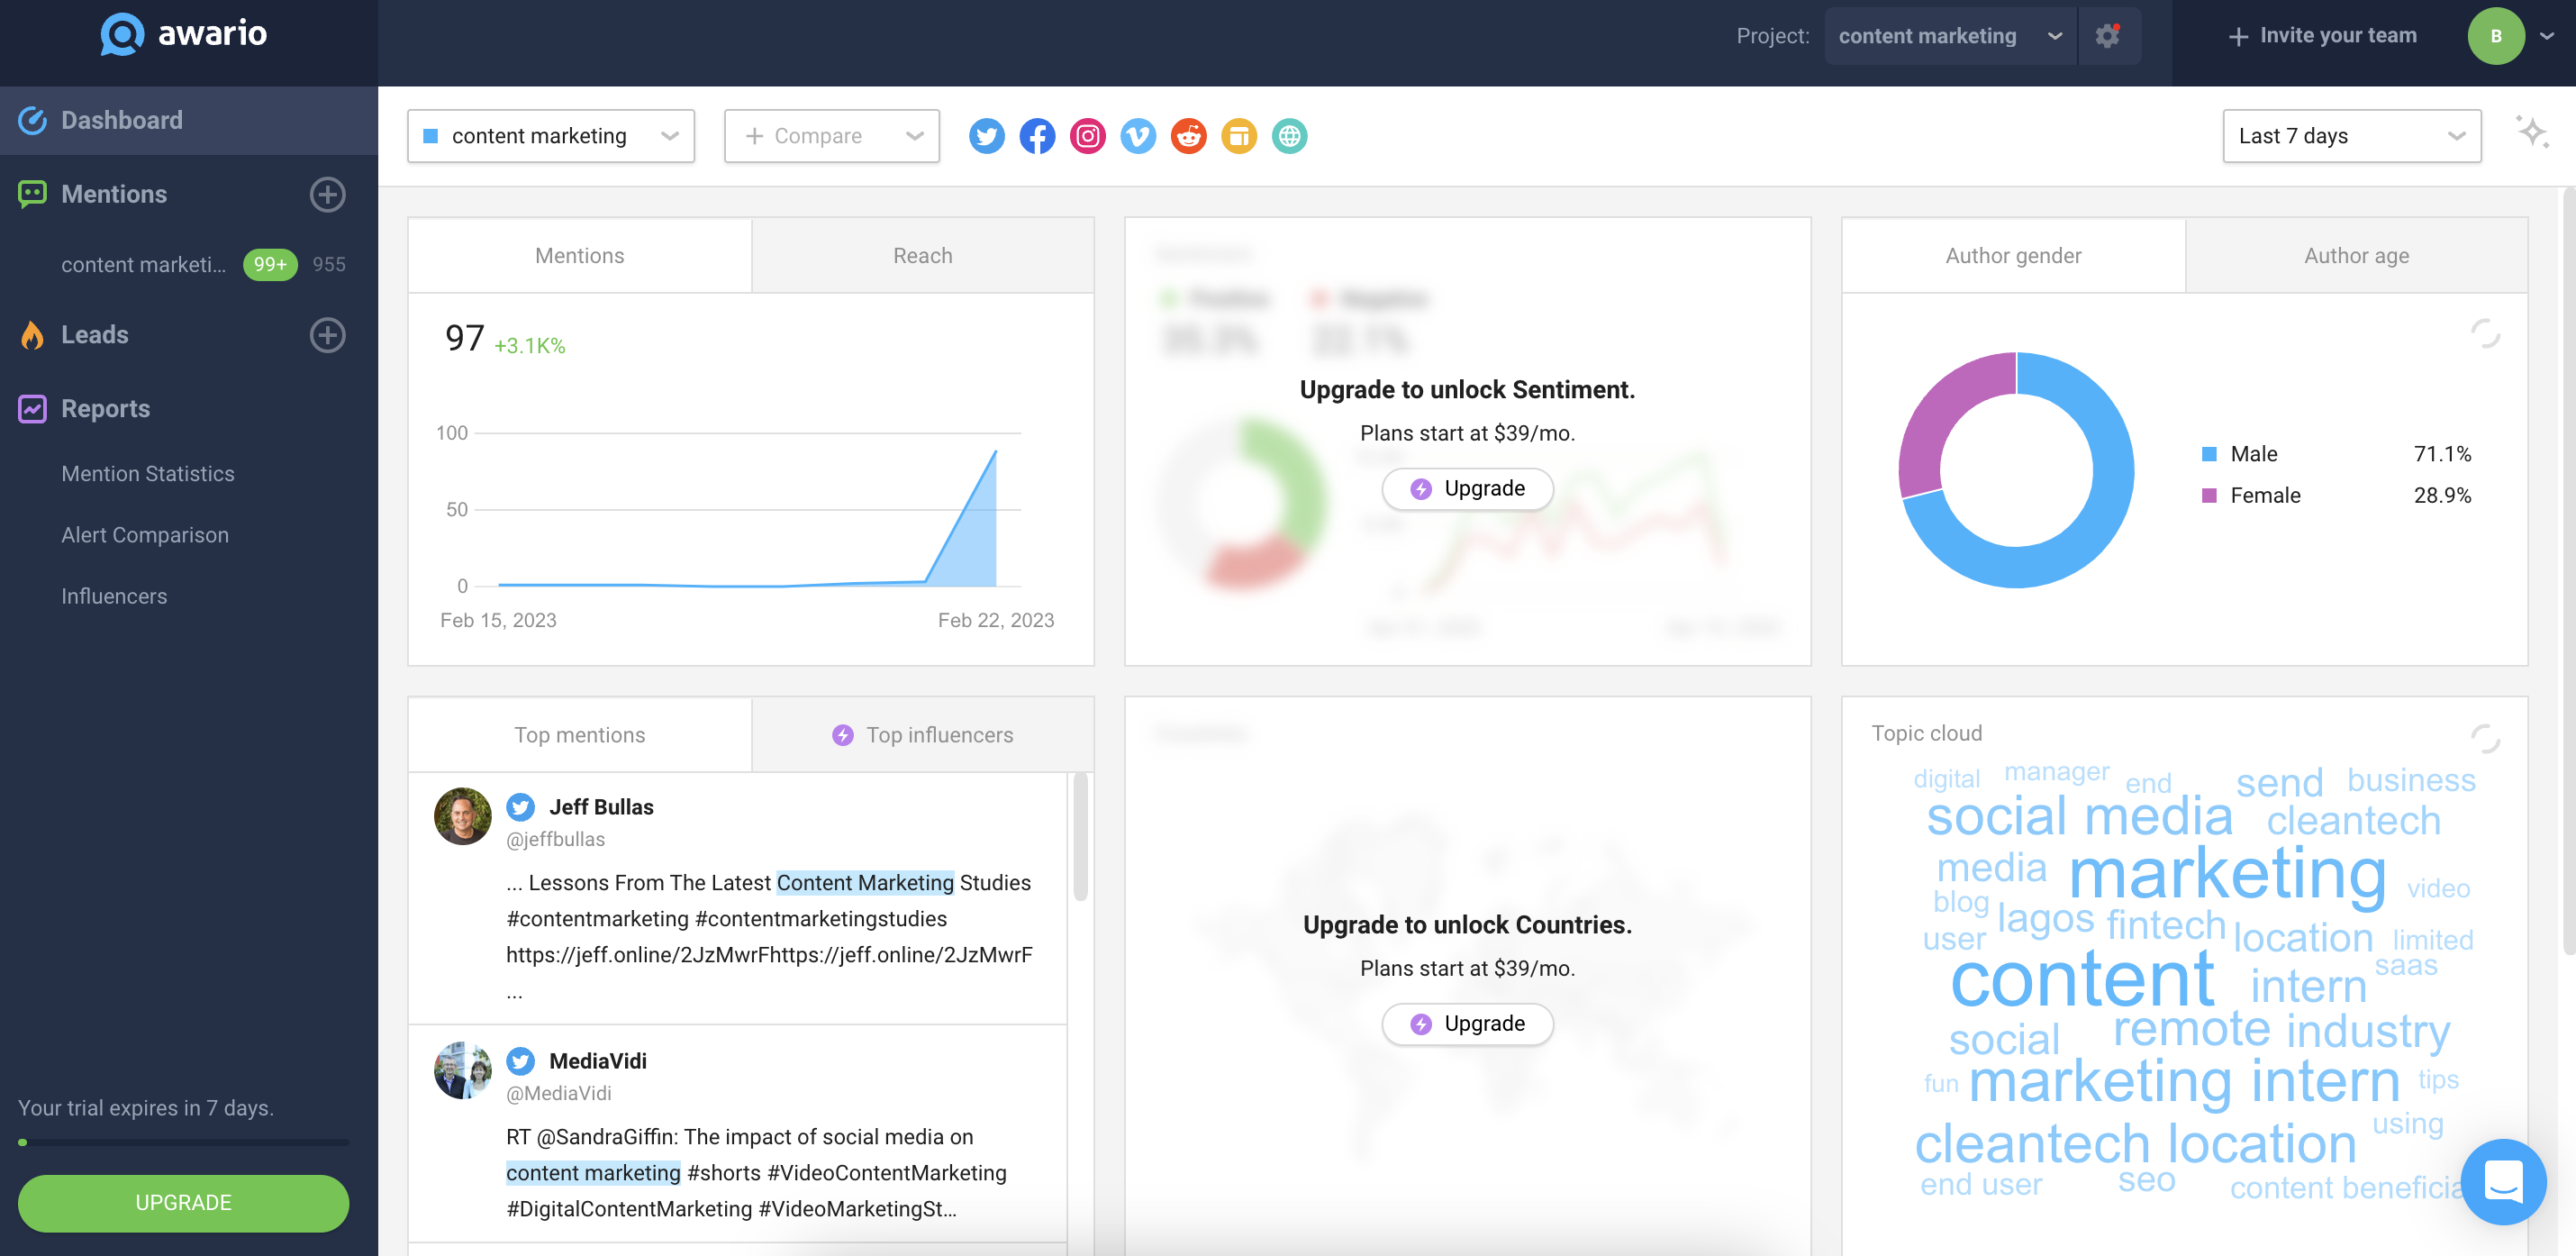
Task: Switch to the Reach tab
Action: (921, 255)
